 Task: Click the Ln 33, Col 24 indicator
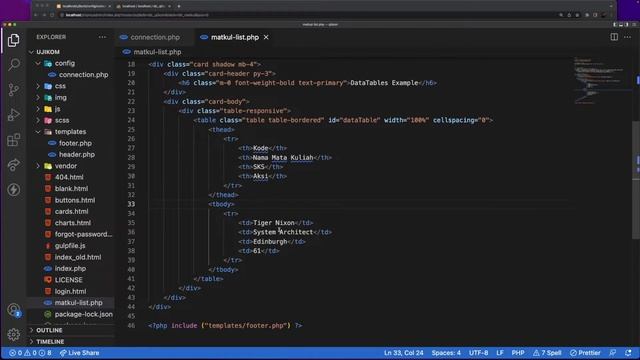click(403, 353)
